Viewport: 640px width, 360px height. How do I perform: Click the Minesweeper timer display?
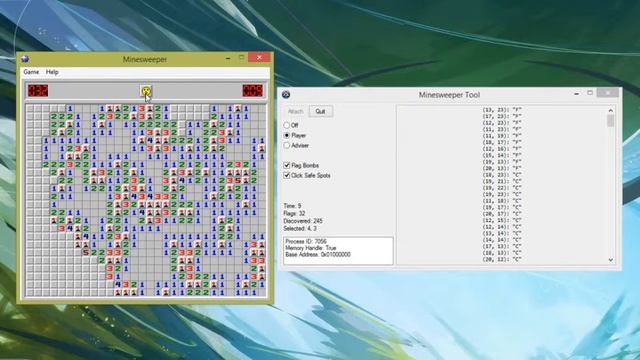tap(253, 91)
